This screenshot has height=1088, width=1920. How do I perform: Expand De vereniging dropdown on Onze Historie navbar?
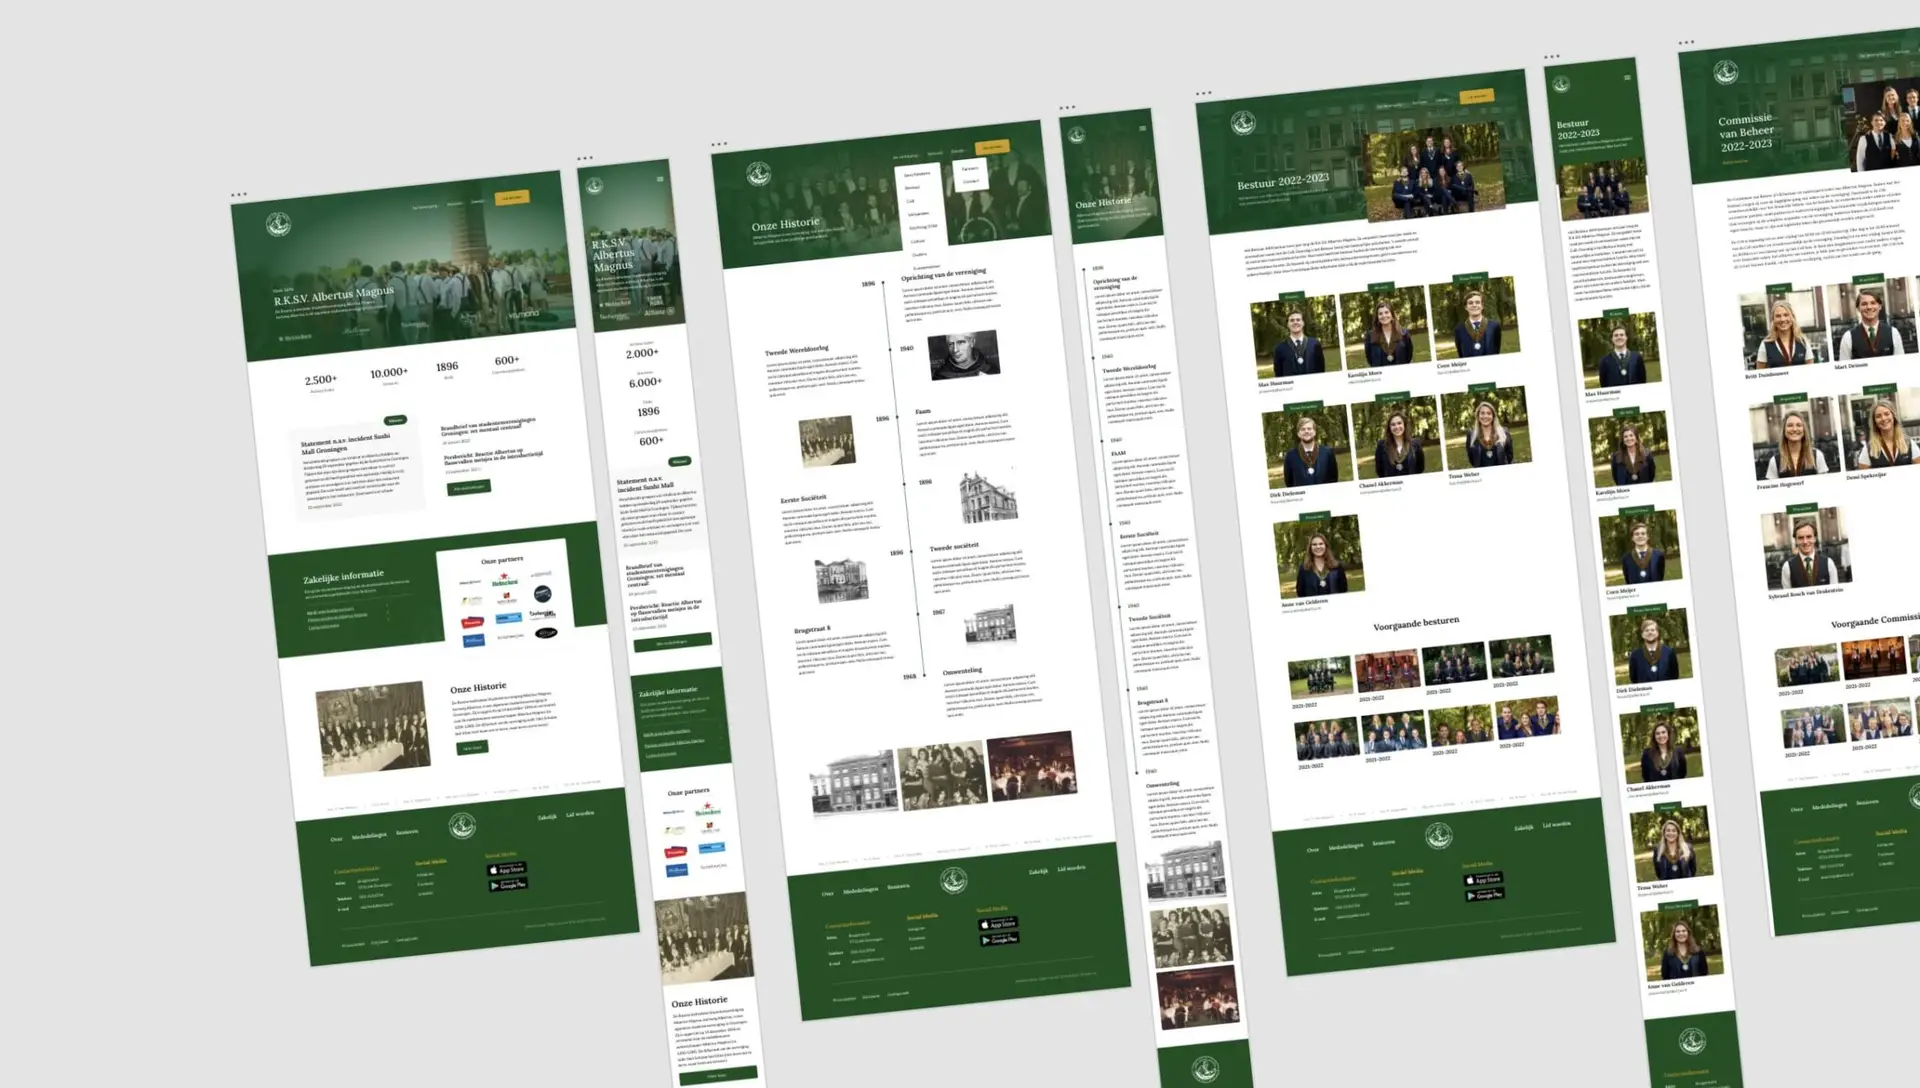tap(905, 157)
